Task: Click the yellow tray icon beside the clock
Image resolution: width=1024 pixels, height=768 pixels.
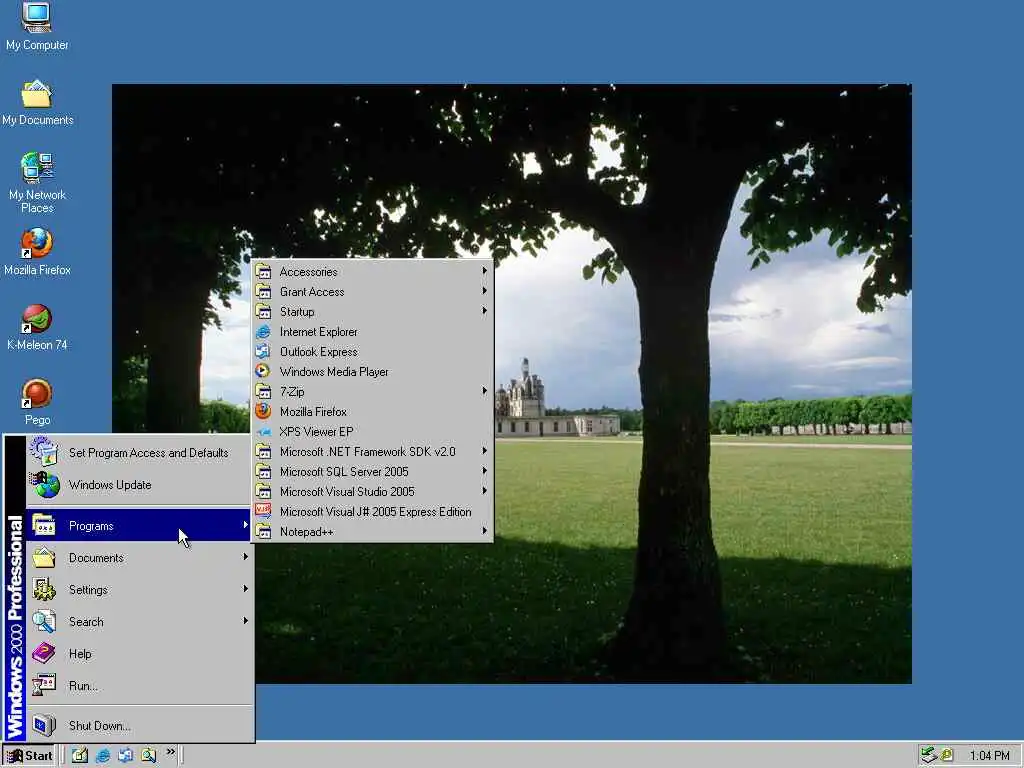Action: click(946, 756)
